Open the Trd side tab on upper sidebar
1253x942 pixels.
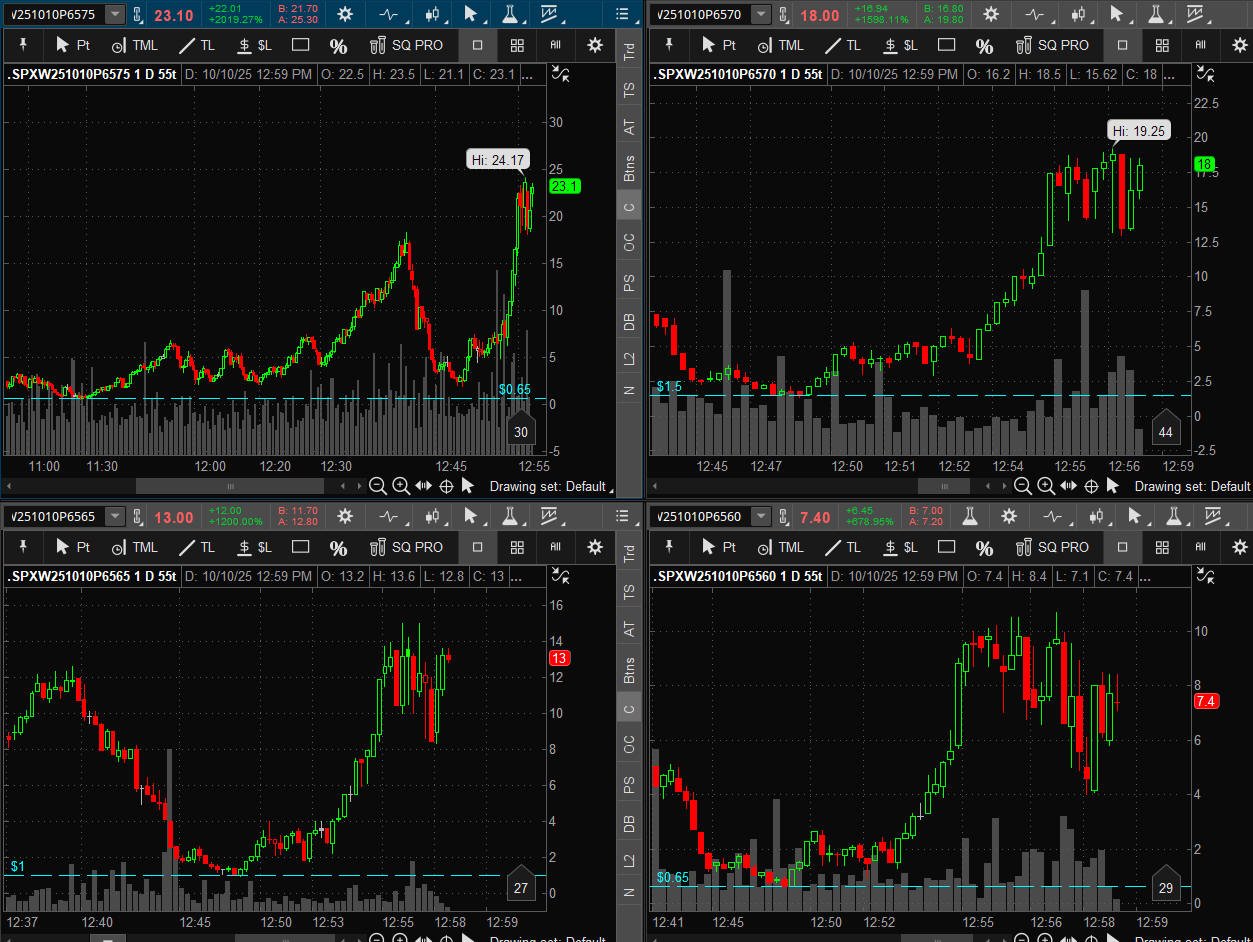(629, 52)
